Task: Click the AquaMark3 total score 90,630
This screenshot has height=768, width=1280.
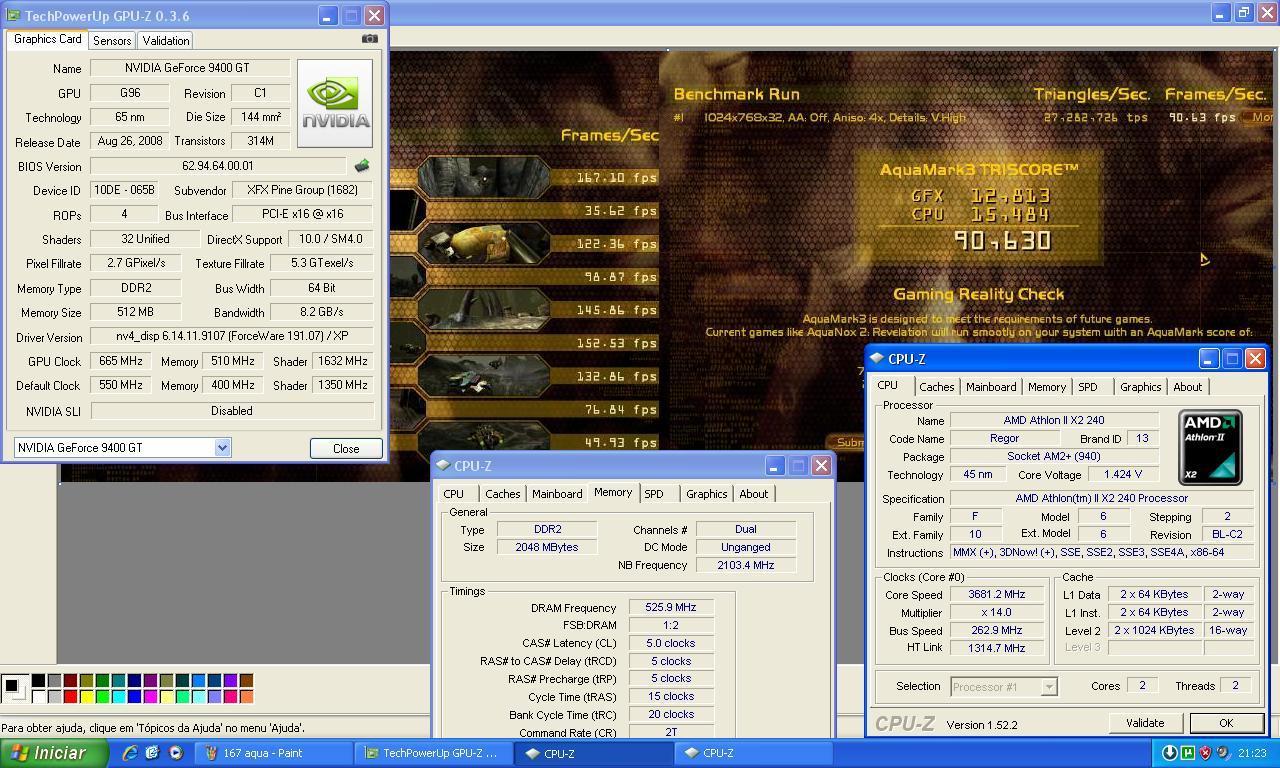Action: (1002, 240)
